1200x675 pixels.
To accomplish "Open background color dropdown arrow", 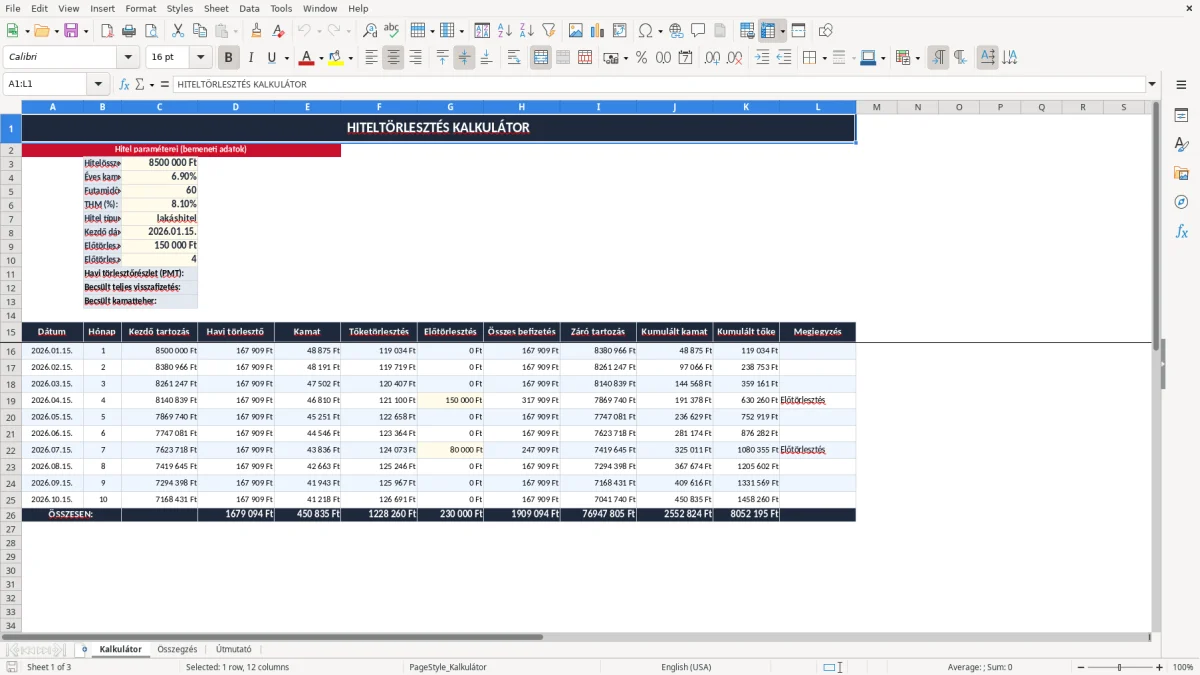I will [x=350, y=58].
